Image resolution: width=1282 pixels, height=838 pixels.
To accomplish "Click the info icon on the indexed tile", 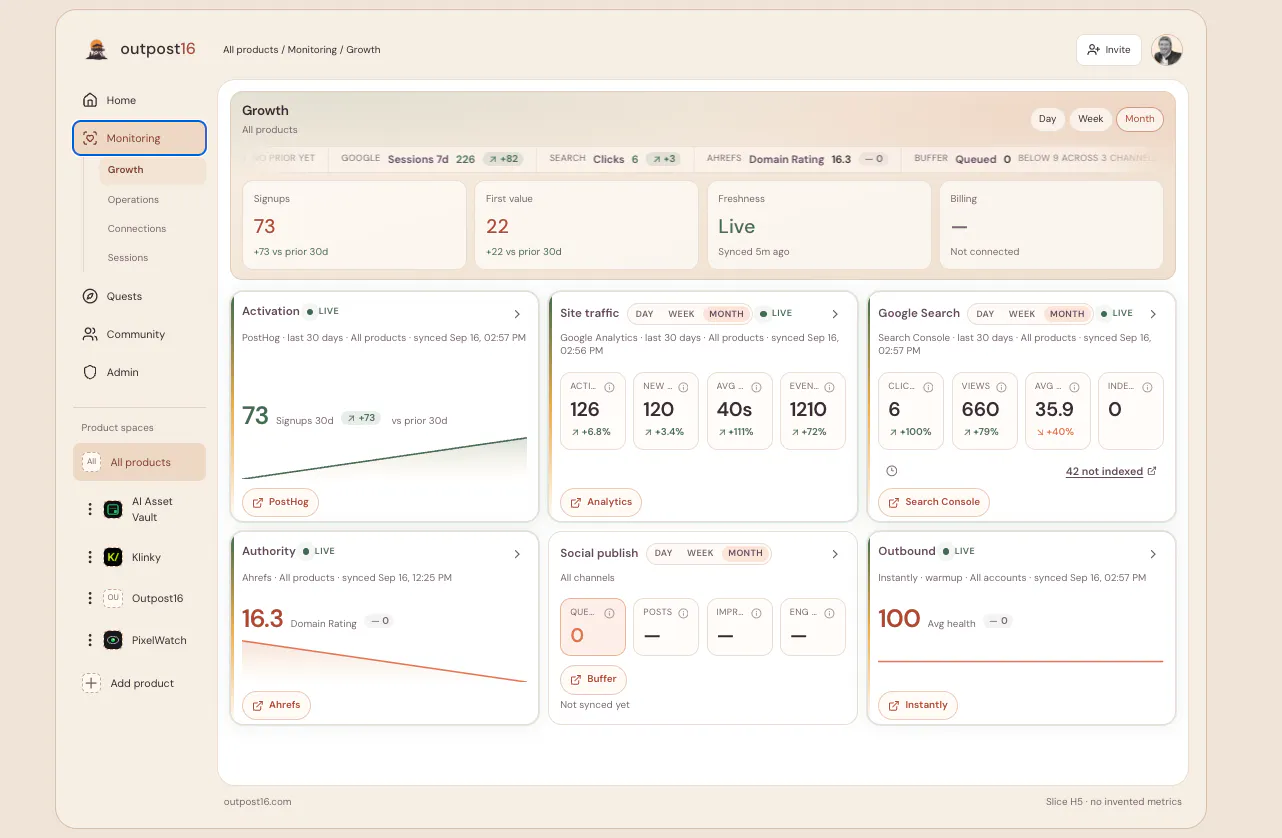I will tap(1148, 387).
